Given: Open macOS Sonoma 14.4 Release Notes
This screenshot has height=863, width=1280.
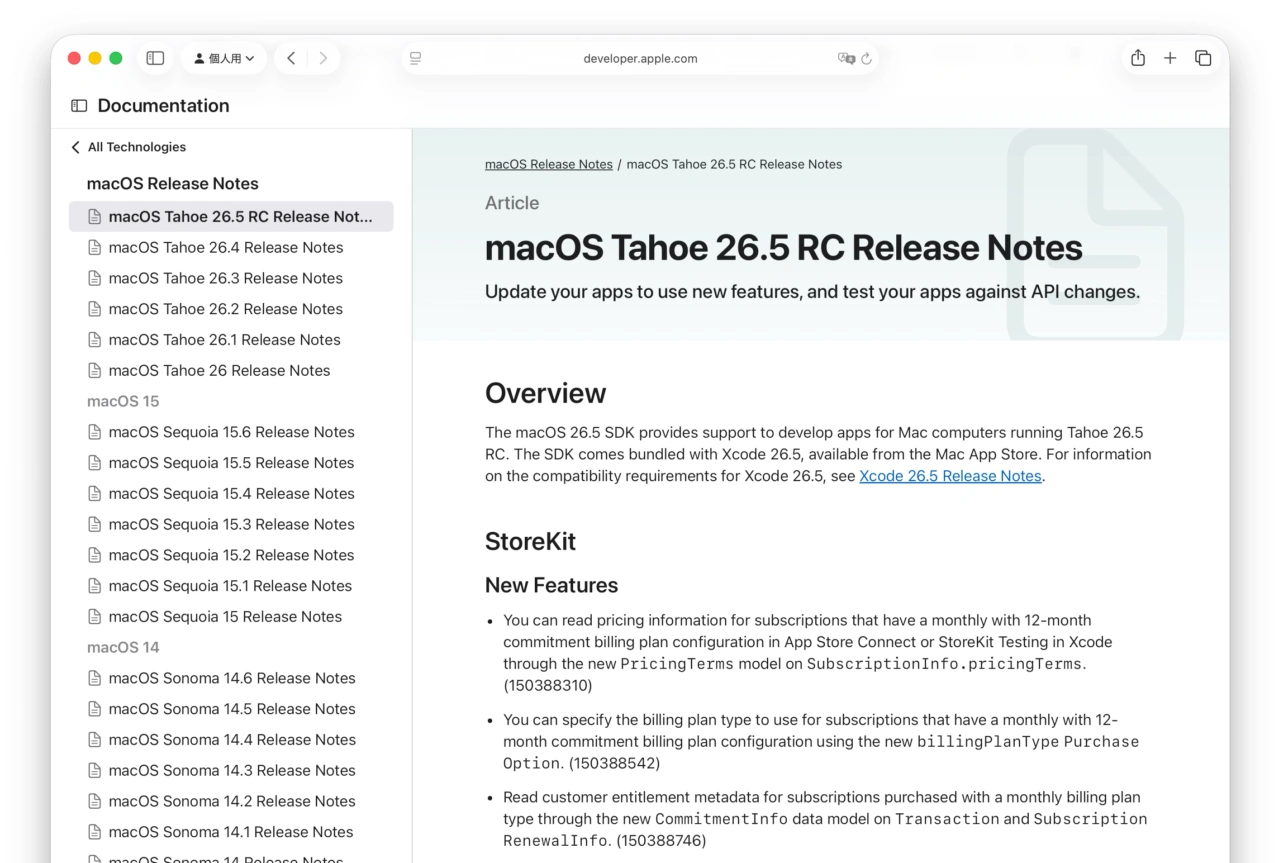Looking at the screenshot, I should point(232,740).
